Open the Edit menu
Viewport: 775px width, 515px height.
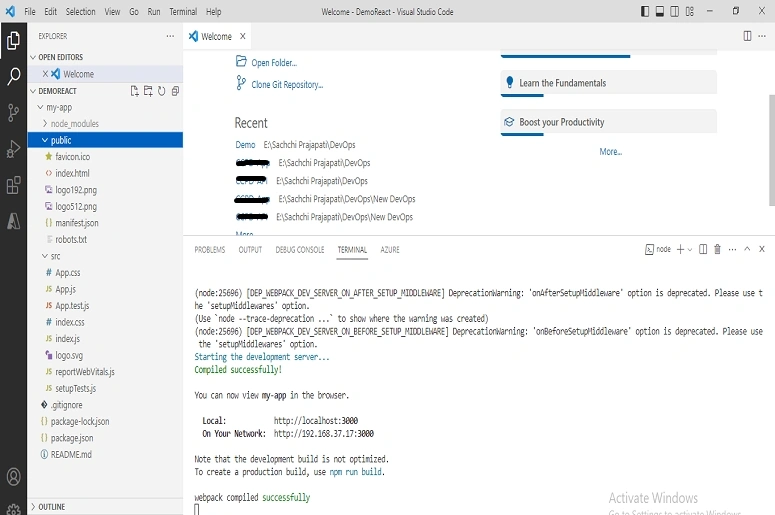[50, 11]
